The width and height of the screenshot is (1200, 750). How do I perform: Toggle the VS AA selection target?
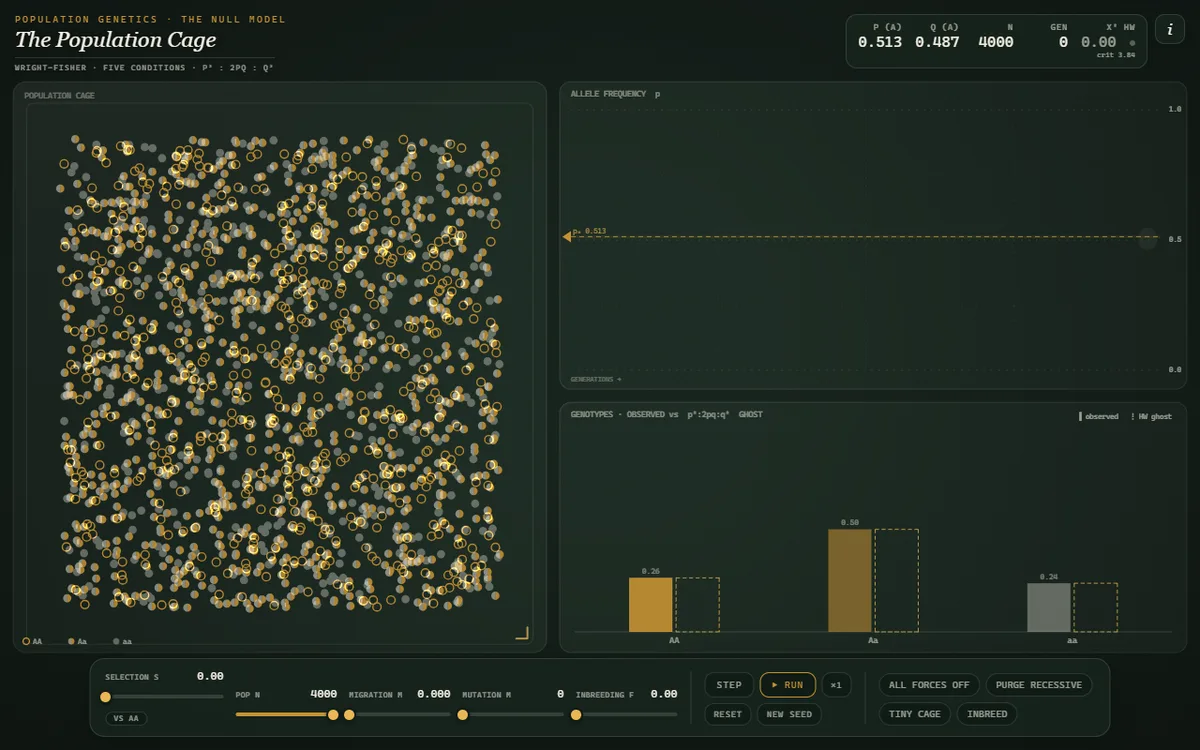coord(126,718)
